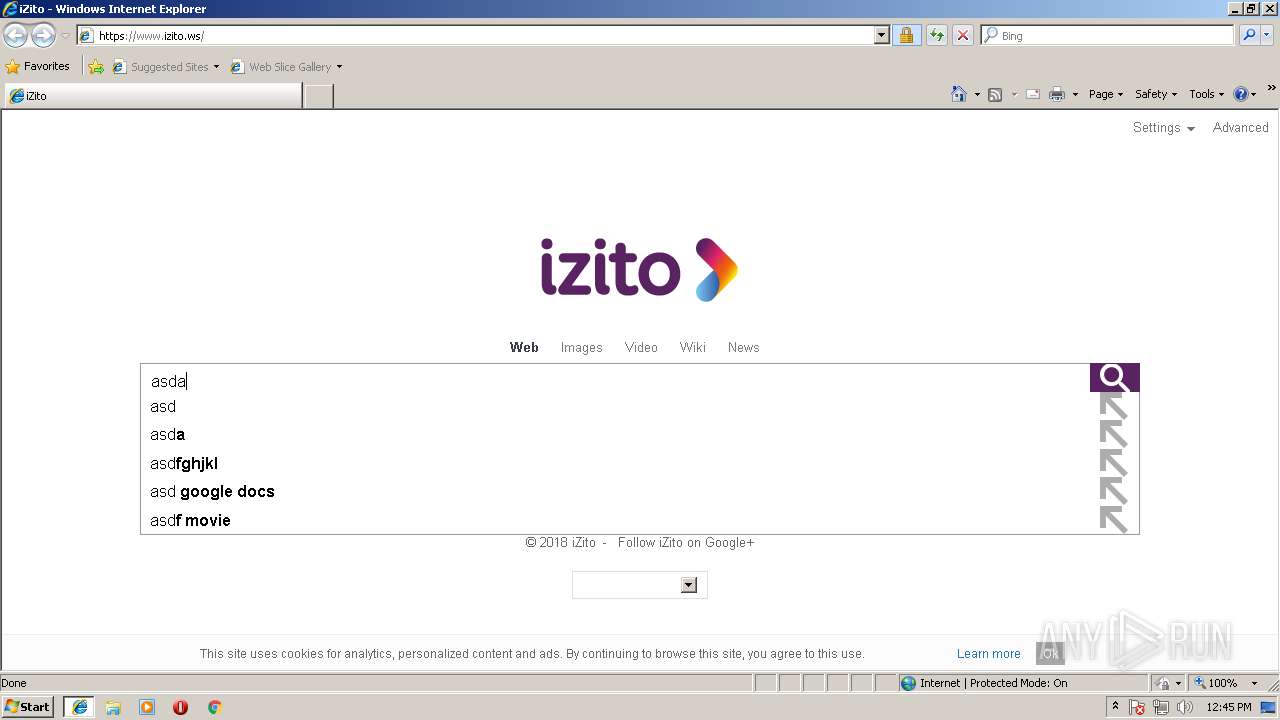1280x720 pixels.
Task: Open a new browser tab
Action: click(x=318, y=96)
